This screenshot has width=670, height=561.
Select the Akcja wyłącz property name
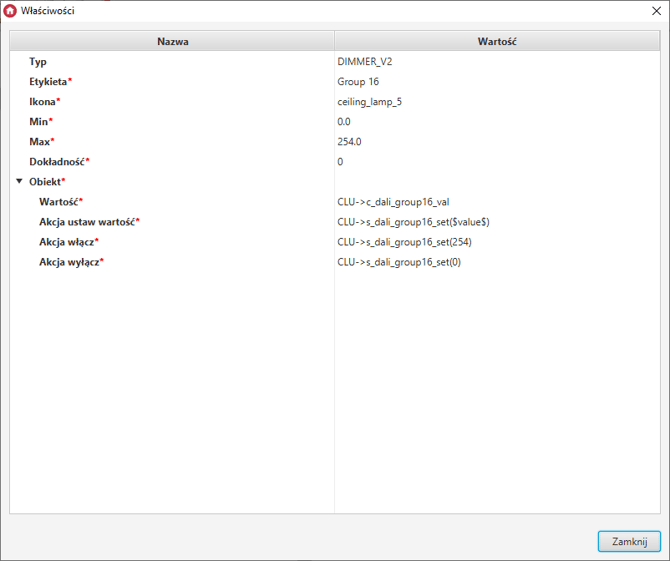tap(71, 262)
